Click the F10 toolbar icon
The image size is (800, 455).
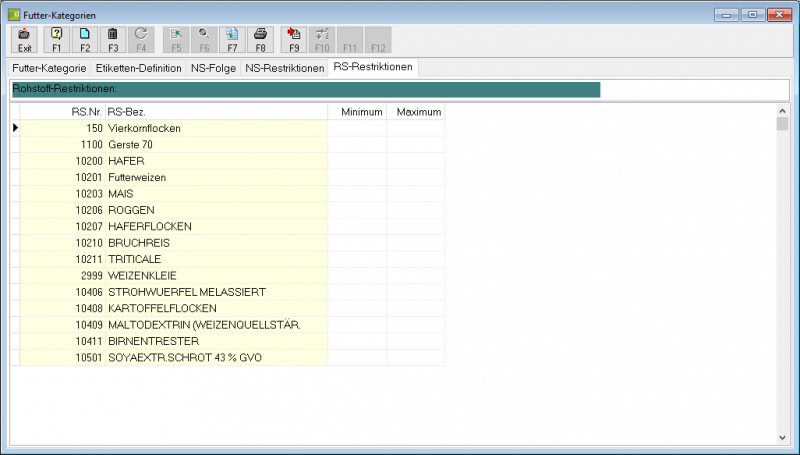322,40
